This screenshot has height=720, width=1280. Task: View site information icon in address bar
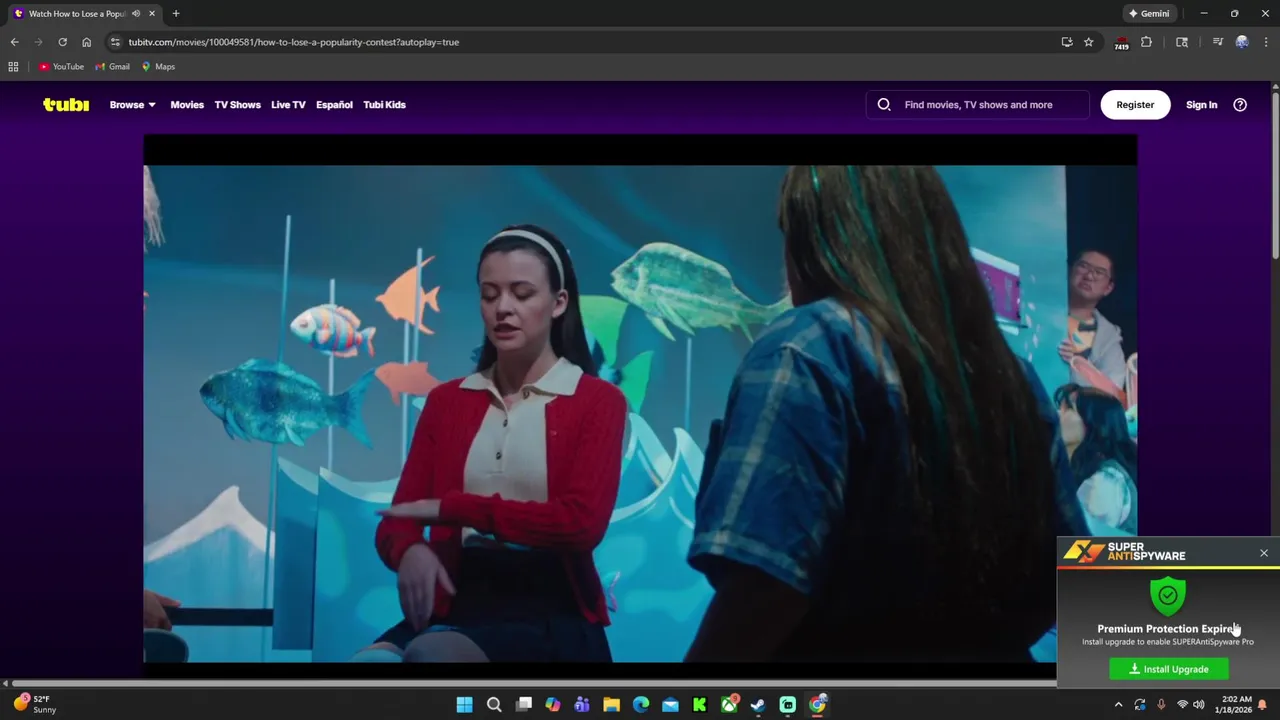pos(115,42)
